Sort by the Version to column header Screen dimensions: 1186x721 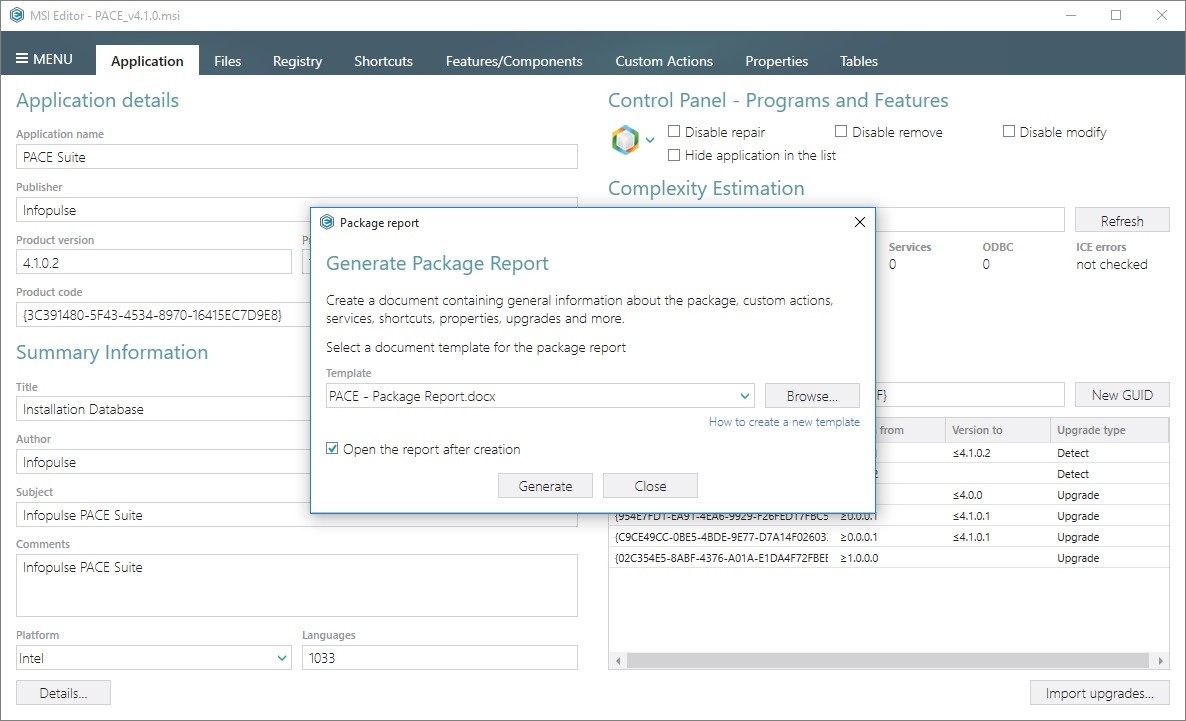click(x=998, y=430)
